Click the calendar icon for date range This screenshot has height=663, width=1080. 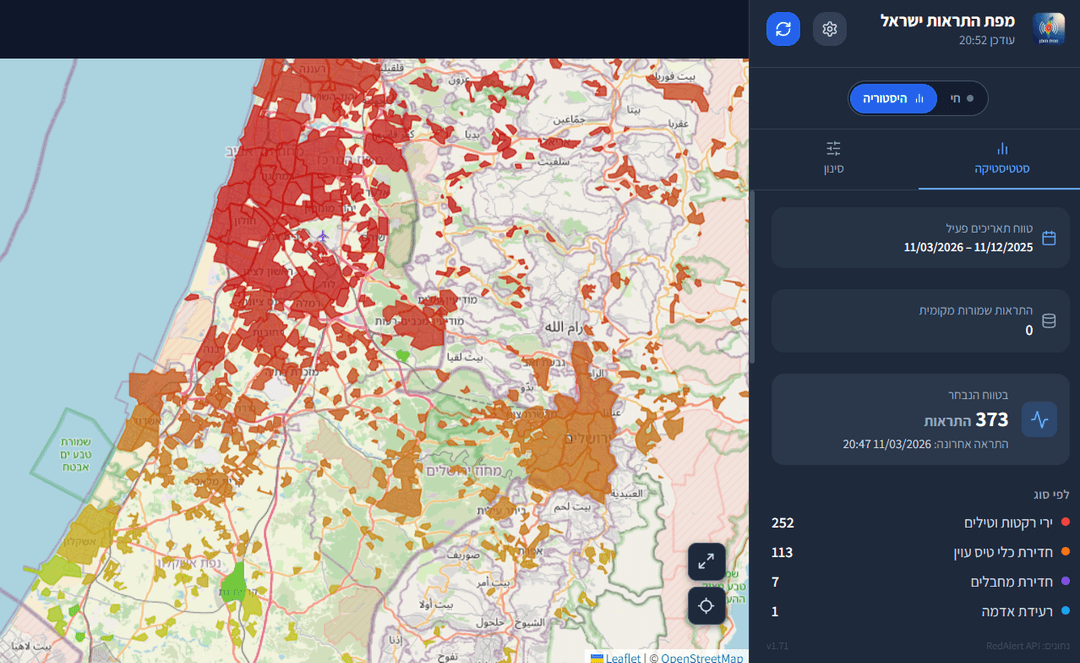pos(1049,238)
